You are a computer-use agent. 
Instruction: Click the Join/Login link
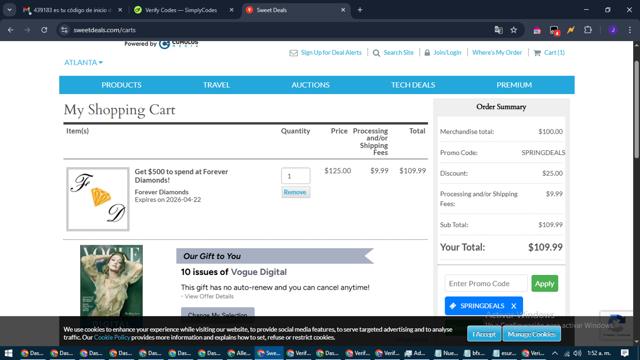click(447, 53)
